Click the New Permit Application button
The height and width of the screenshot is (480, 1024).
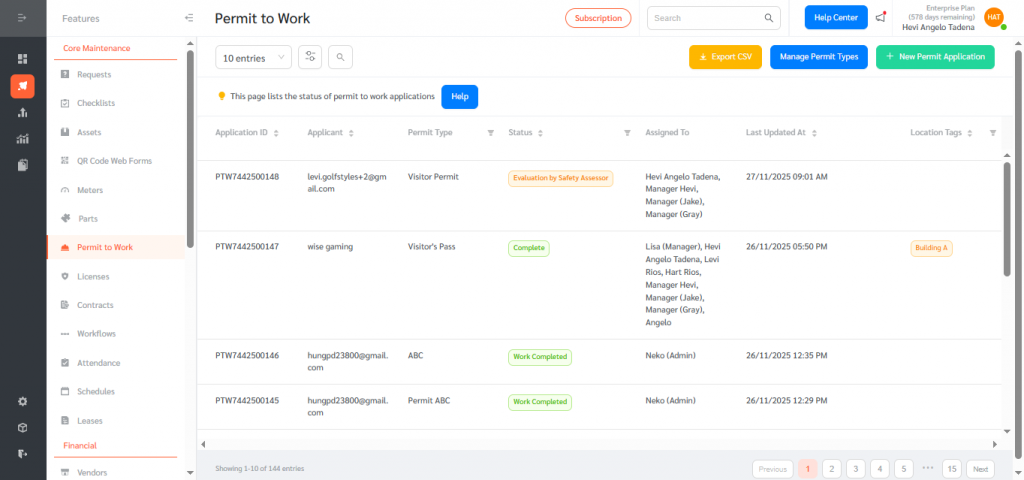[x=935, y=57]
